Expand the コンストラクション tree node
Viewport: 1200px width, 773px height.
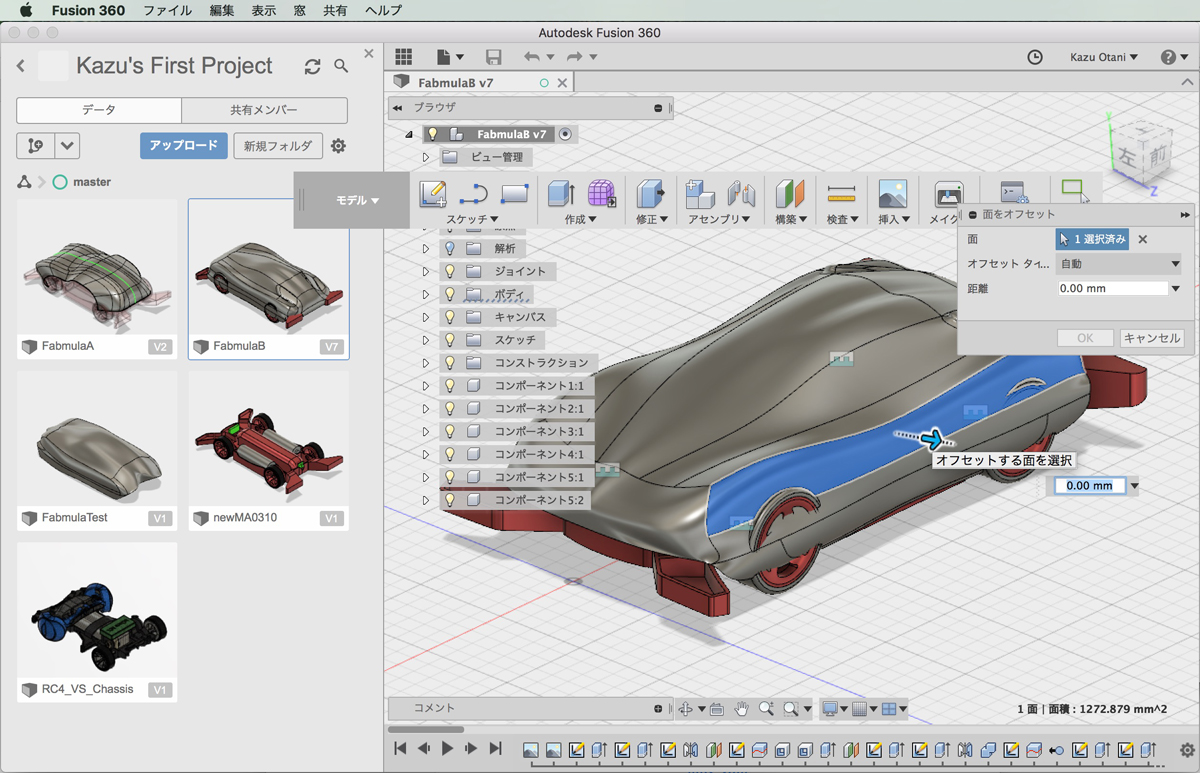pyautogui.click(x=425, y=363)
